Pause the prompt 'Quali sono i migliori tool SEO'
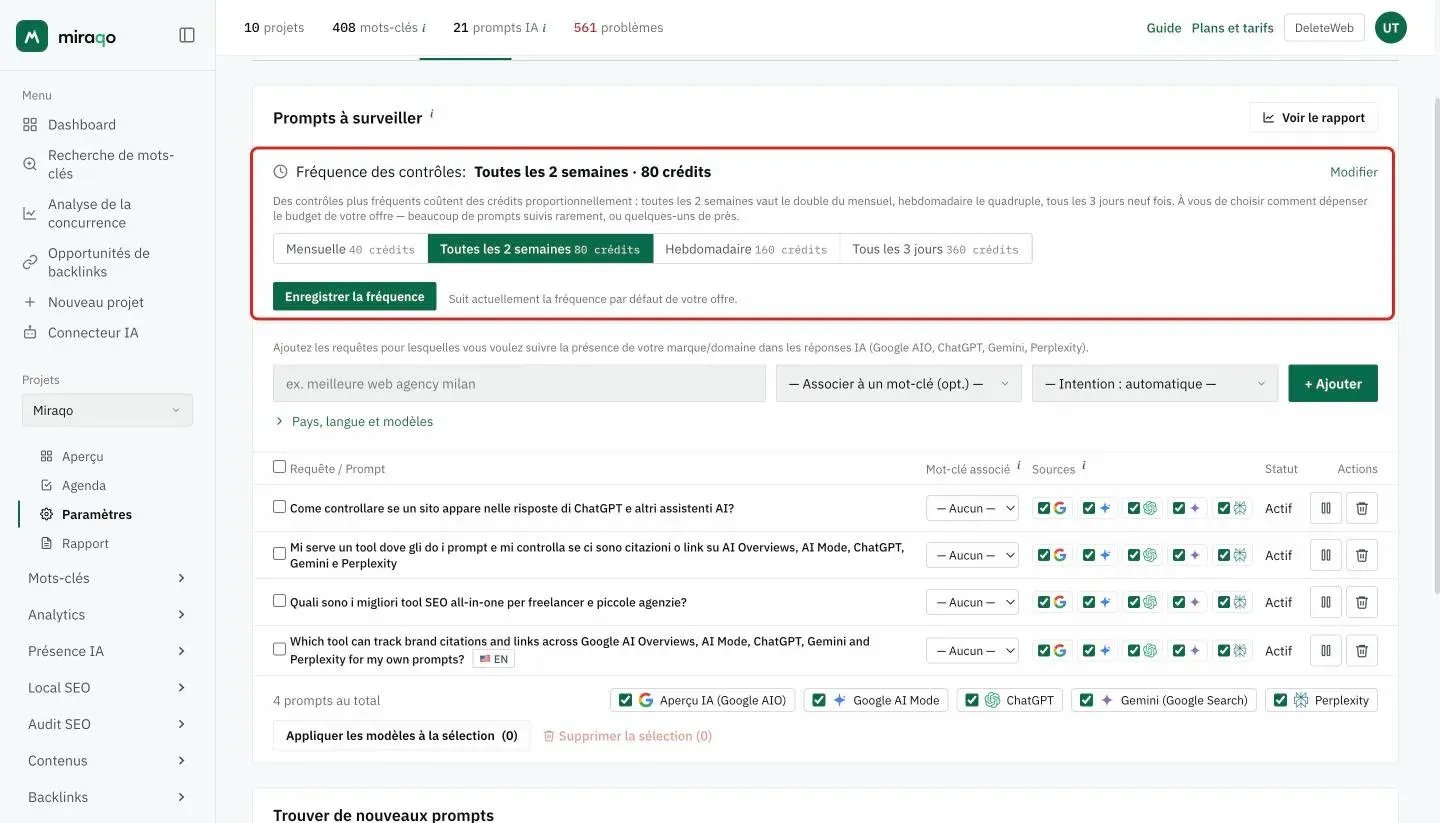1440x823 pixels. (x=1326, y=602)
